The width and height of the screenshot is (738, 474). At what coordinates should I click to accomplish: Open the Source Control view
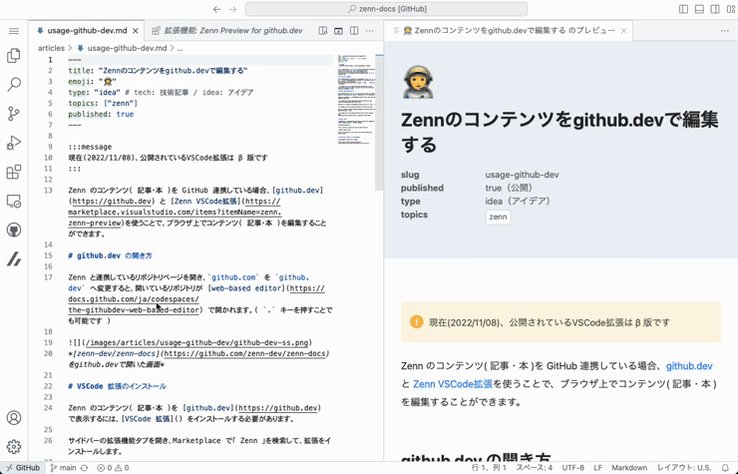[14, 113]
